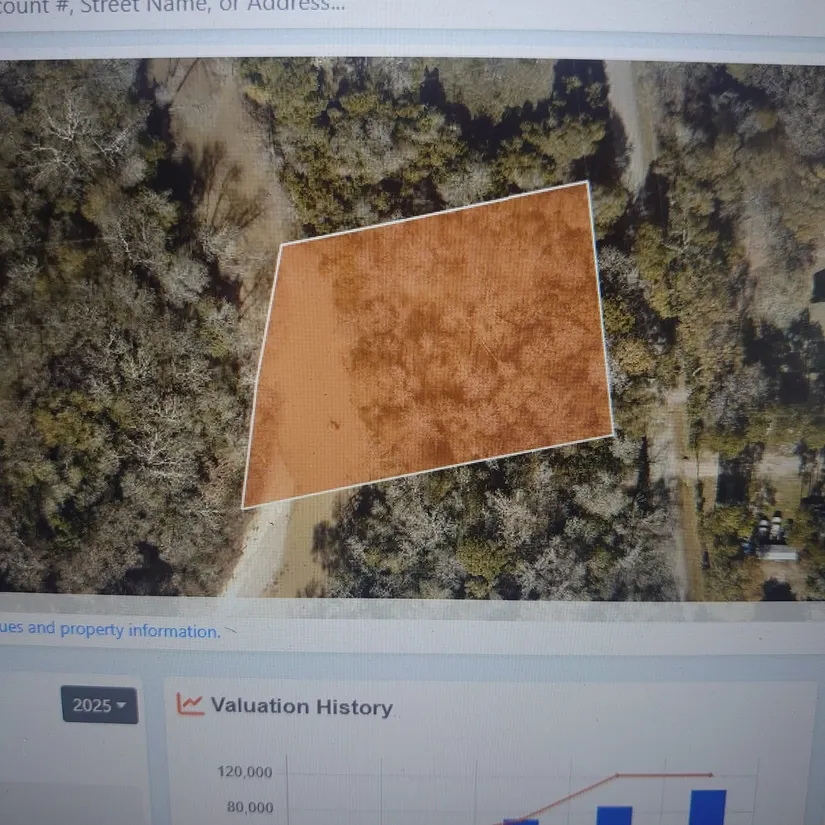Click the top-right corner of parcel outline
The width and height of the screenshot is (825, 825).
click(x=587, y=183)
